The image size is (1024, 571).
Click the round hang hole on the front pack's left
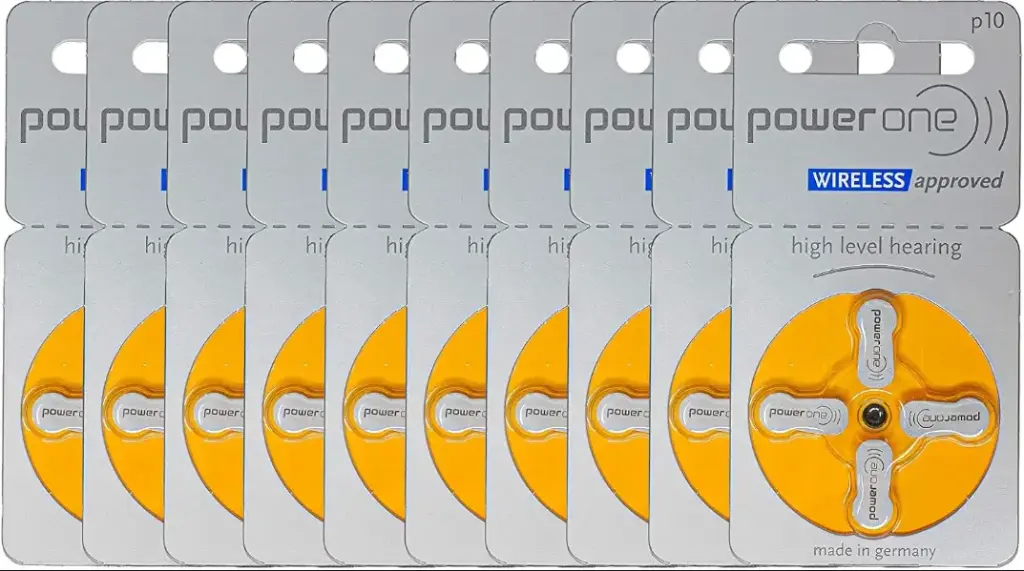(x=795, y=57)
